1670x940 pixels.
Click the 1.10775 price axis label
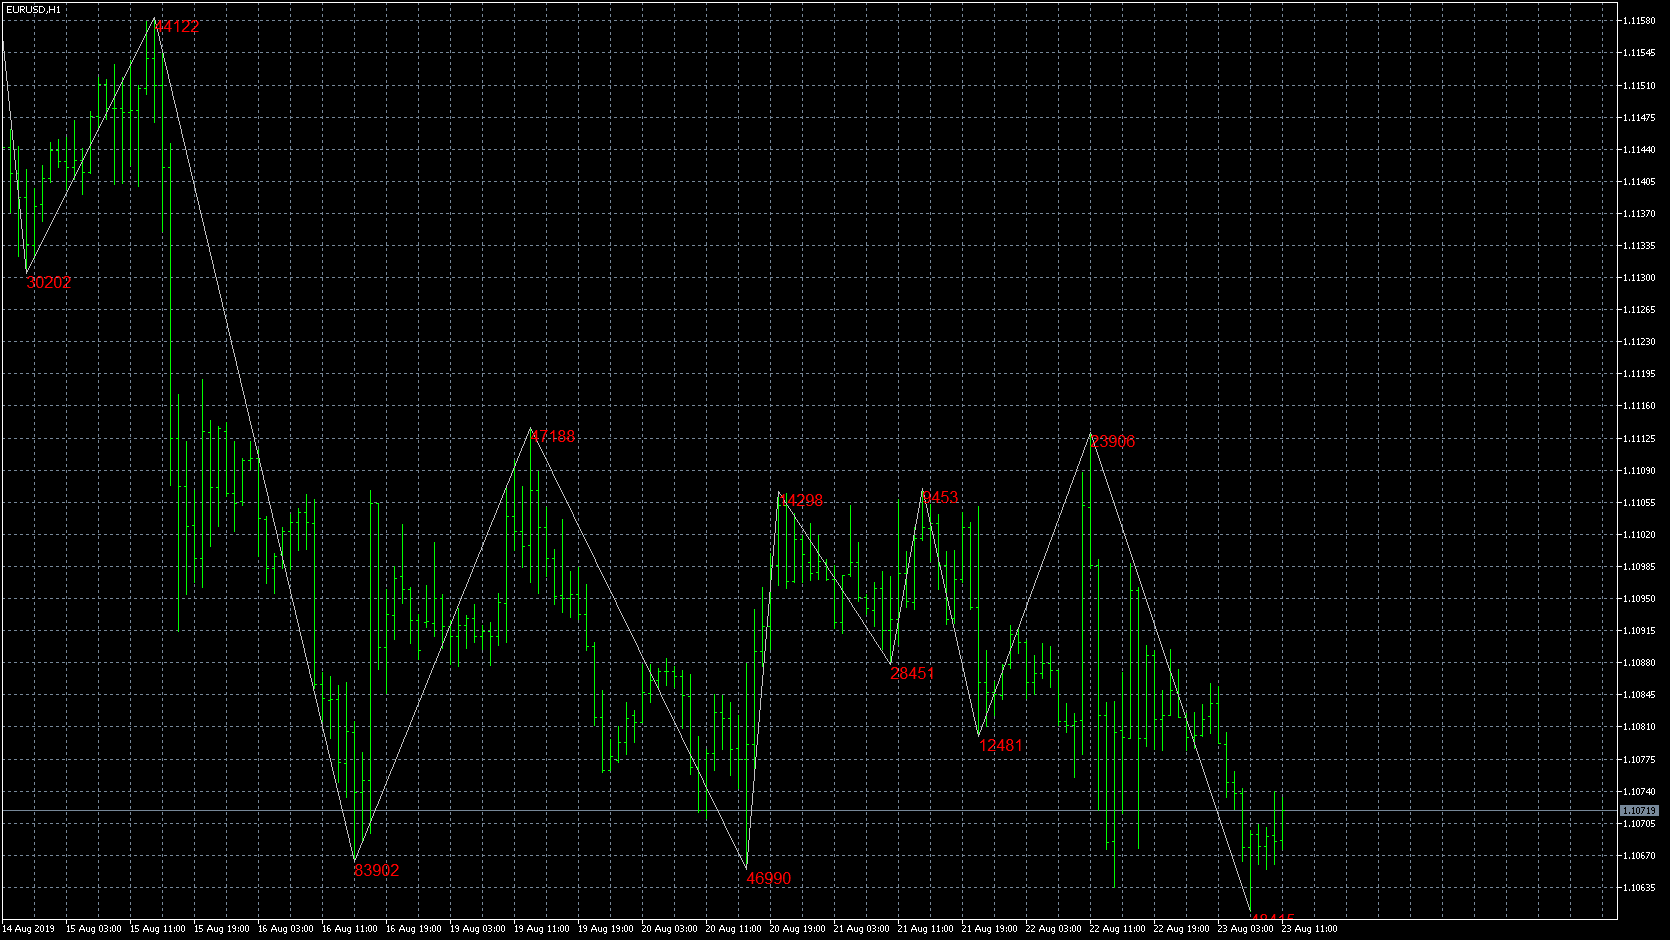click(x=1639, y=760)
